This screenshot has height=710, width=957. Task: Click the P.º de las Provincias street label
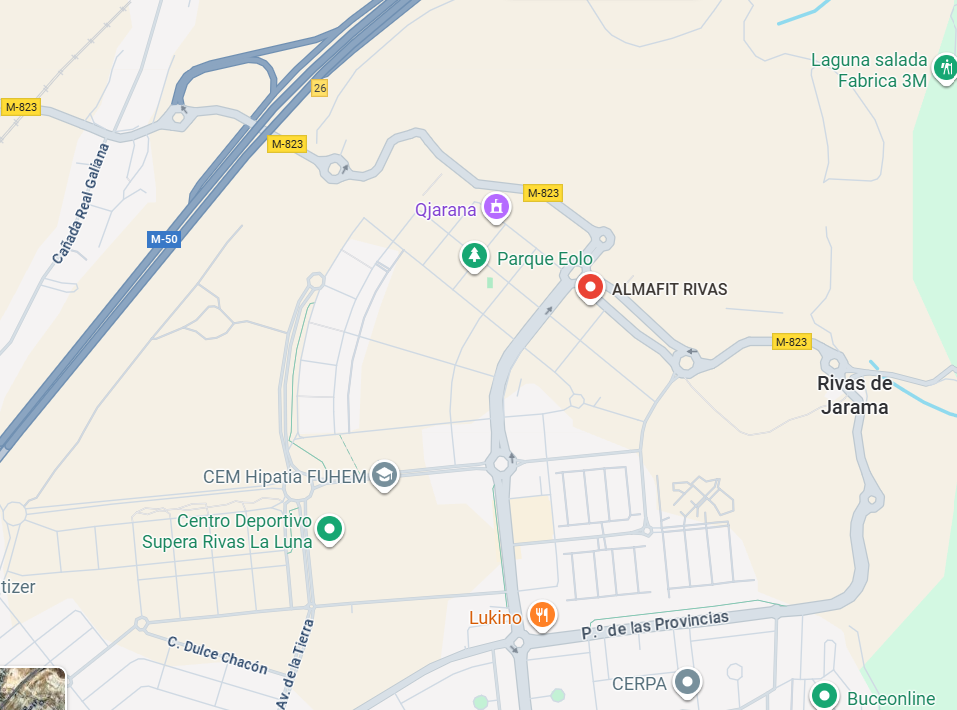(655, 625)
